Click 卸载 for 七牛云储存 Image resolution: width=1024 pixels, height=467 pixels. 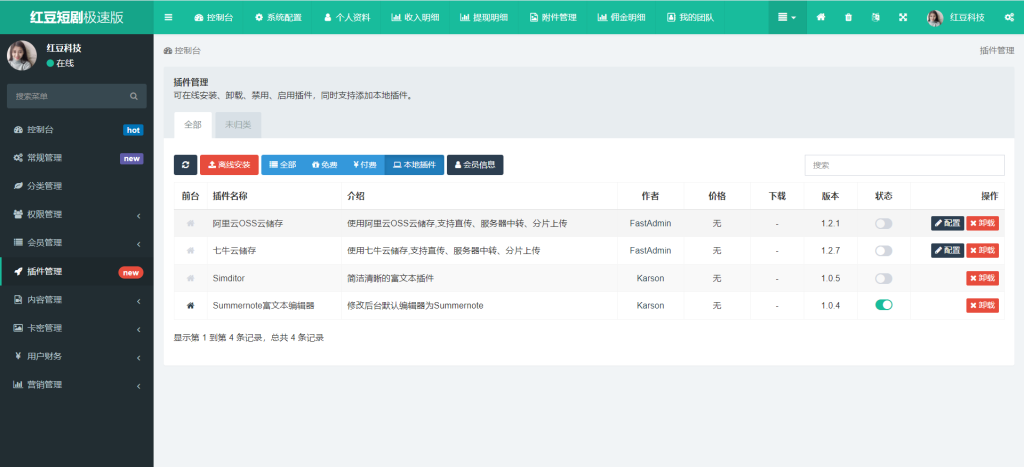[982, 251]
